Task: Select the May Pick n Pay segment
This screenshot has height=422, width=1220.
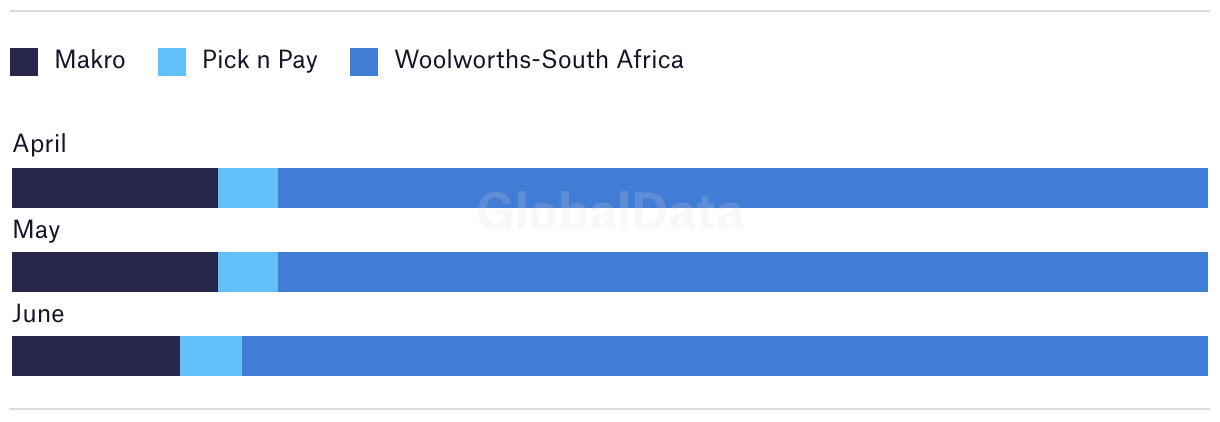Action: tap(248, 272)
